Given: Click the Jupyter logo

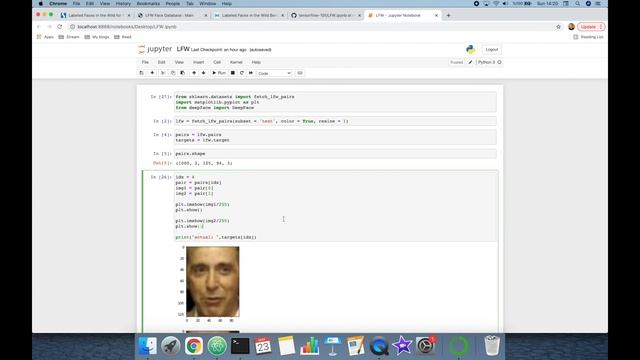Looking at the screenshot, I should (155, 49).
